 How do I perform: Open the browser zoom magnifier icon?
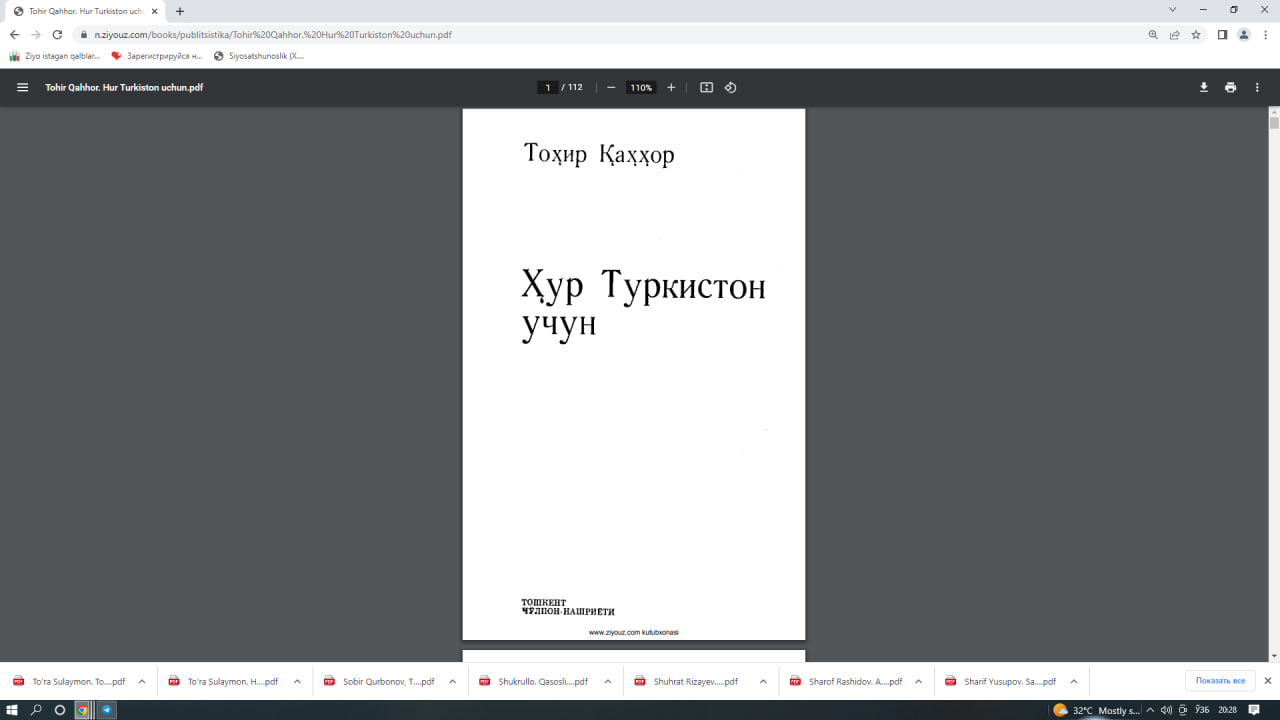tap(1153, 34)
